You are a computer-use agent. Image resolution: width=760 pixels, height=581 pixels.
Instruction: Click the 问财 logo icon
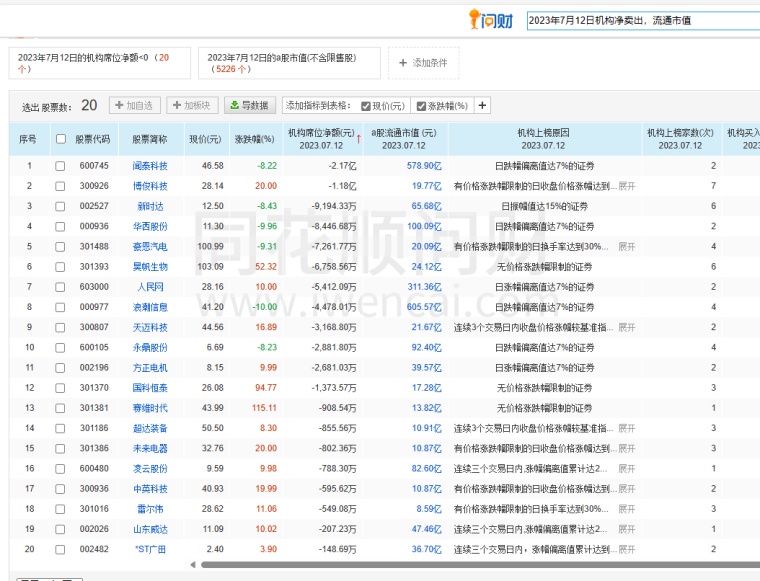pyautogui.click(x=491, y=20)
